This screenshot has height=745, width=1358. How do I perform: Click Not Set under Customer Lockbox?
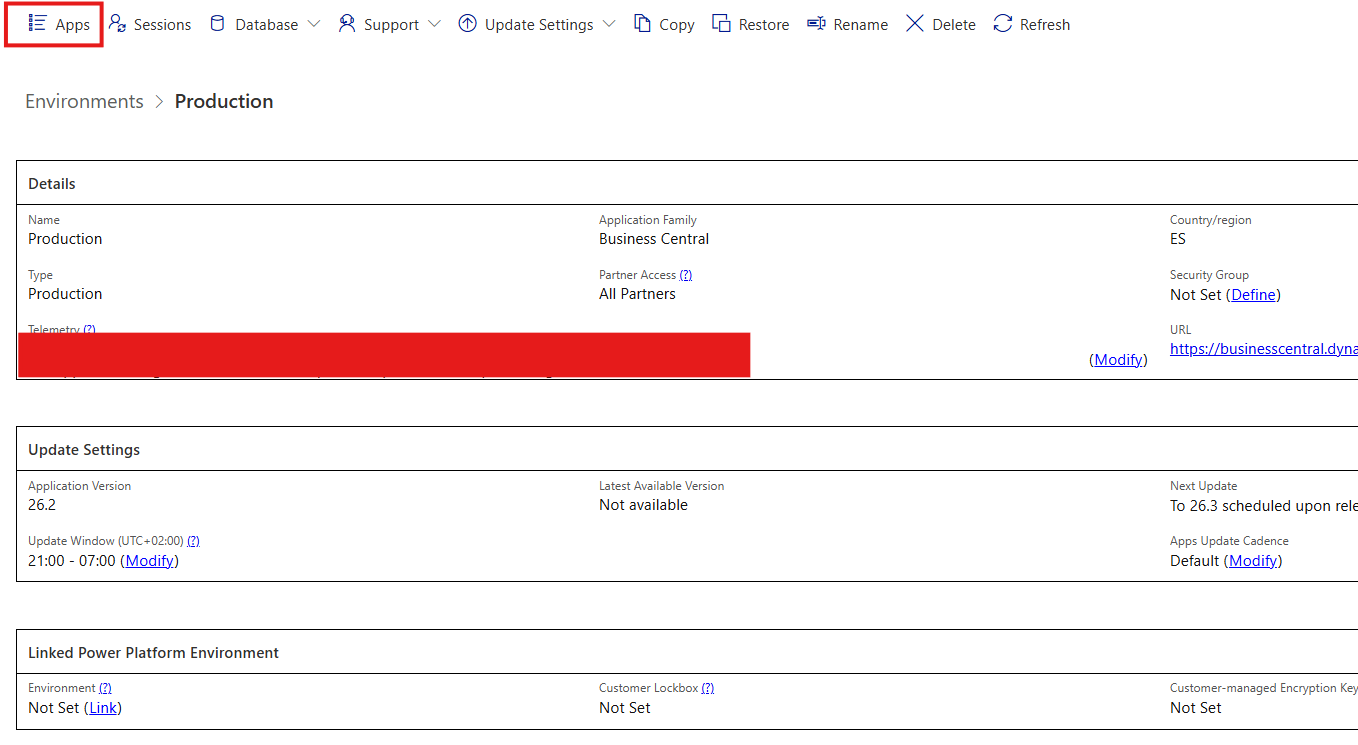click(625, 708)
